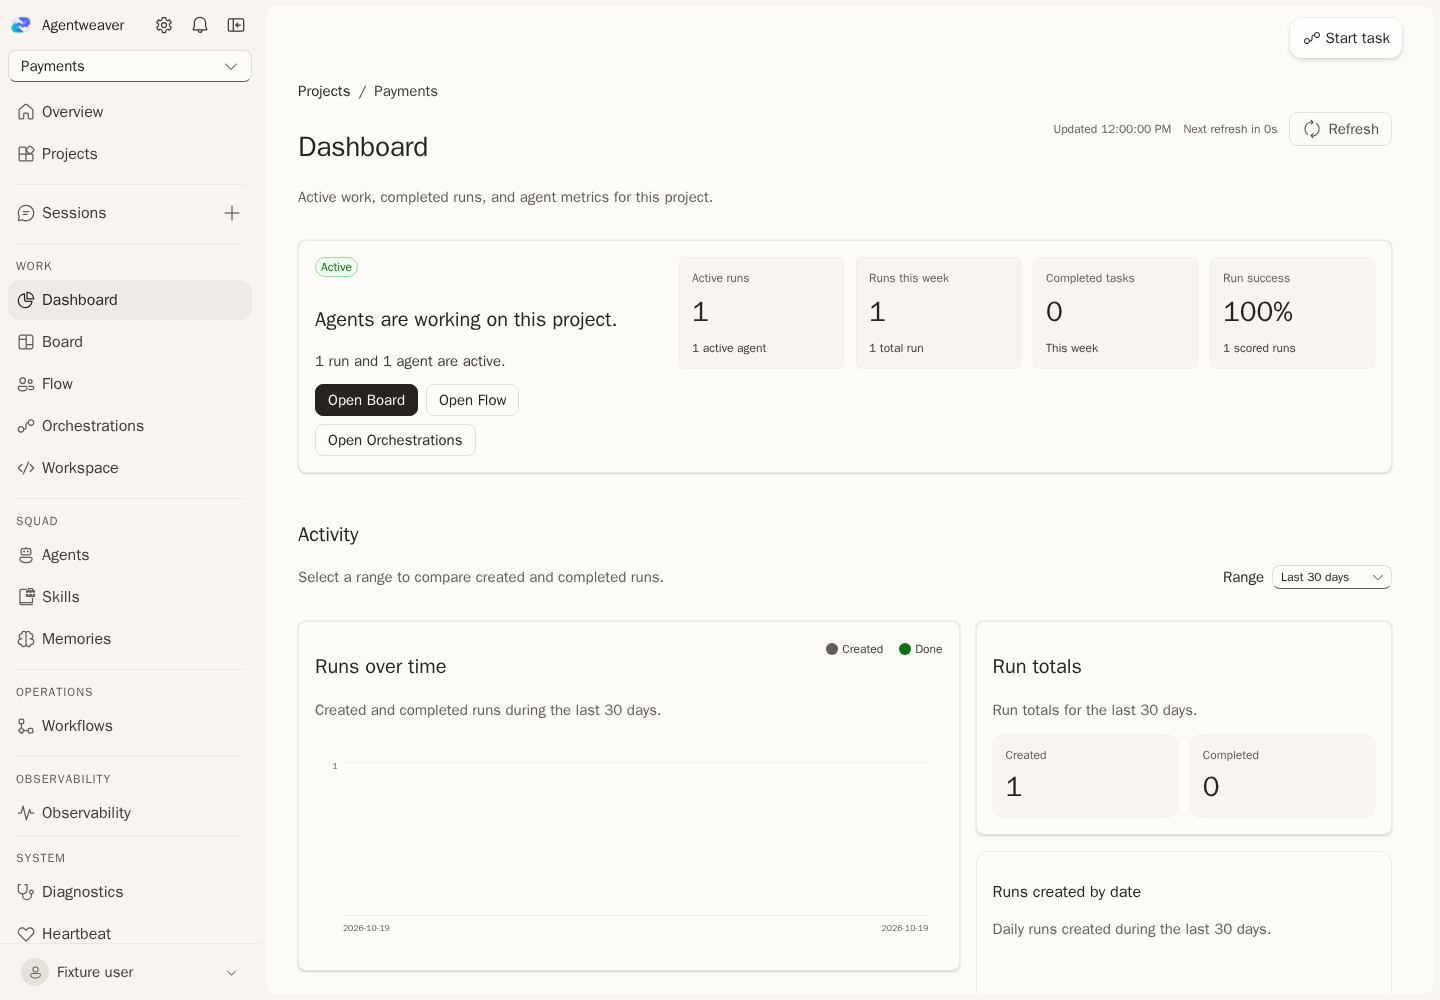Screen dimensions: 1440x1000
Task: Select the Active runs metric card
Action: pyautogui.click(x=761, y=313)
